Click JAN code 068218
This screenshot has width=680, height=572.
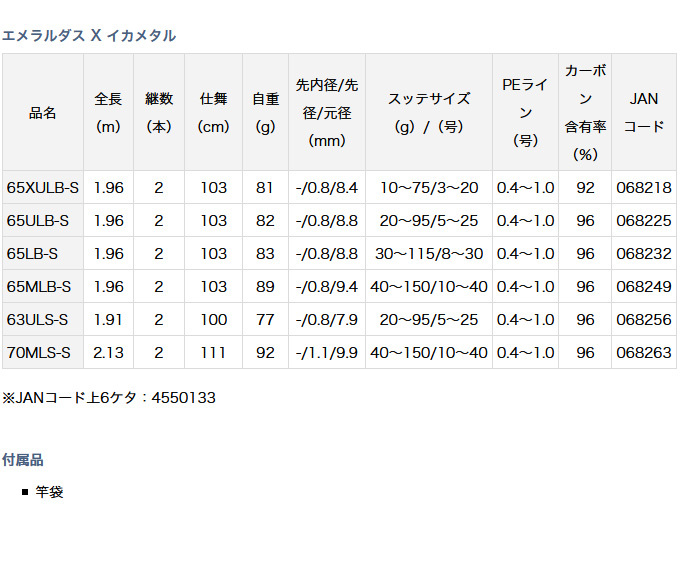(644, 188)
